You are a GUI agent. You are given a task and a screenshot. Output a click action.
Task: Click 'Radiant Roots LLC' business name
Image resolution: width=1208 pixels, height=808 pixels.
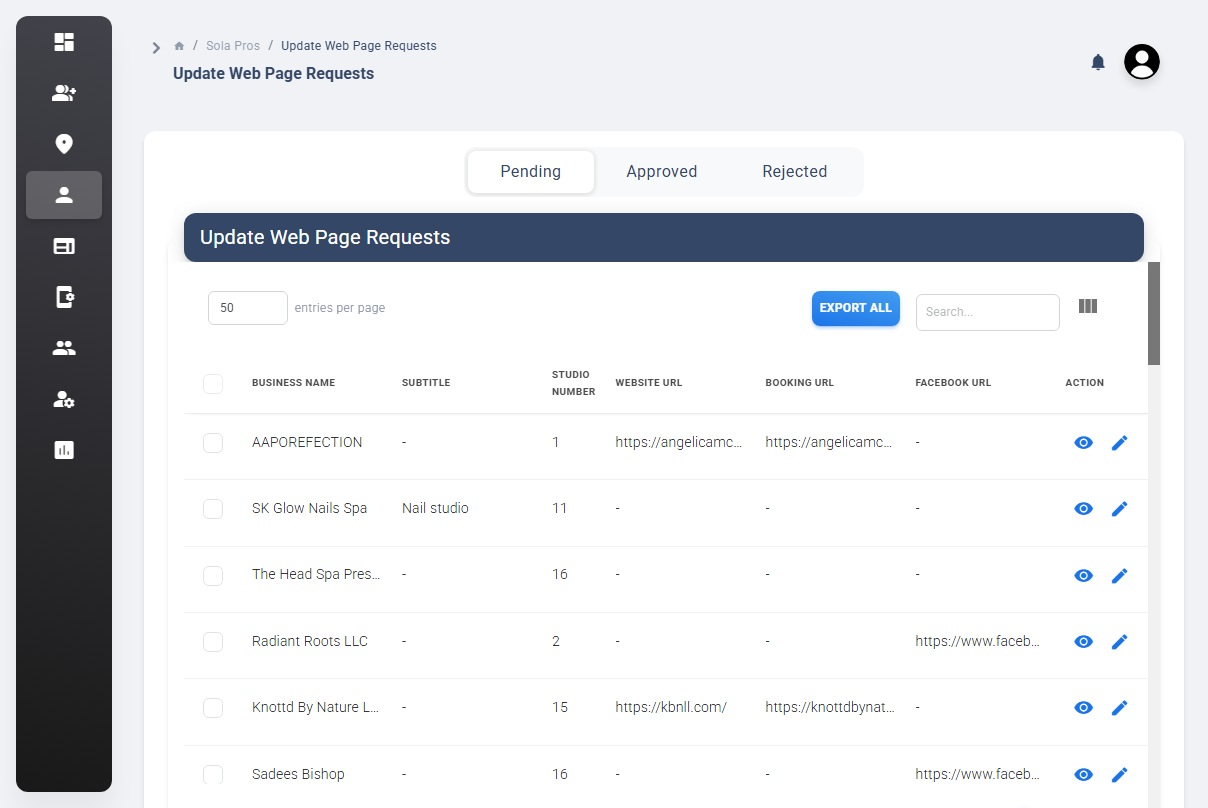[310, 641]
